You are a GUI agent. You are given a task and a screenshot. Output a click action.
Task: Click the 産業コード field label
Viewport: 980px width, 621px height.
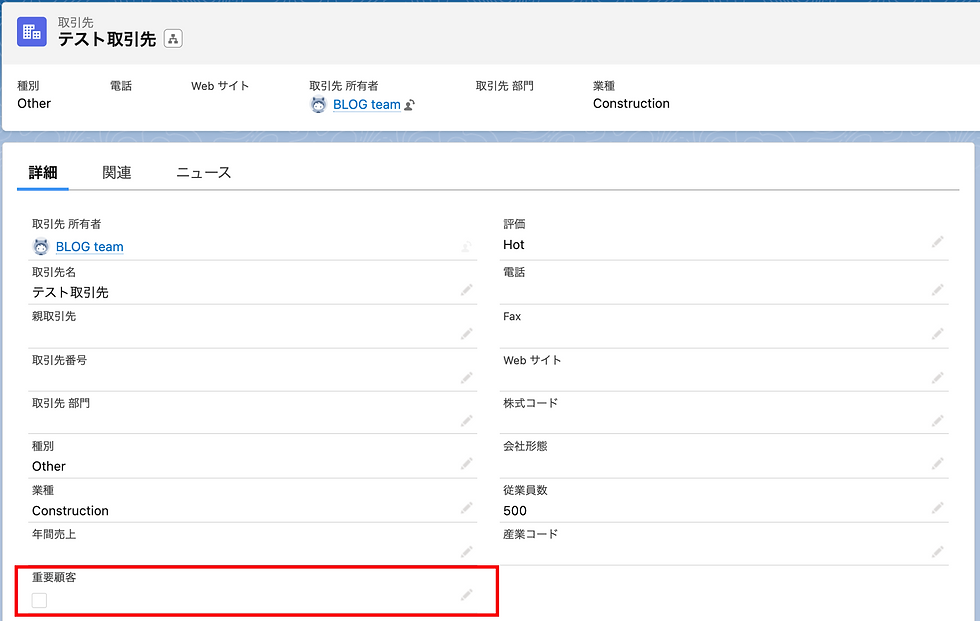tap(531, 534)
